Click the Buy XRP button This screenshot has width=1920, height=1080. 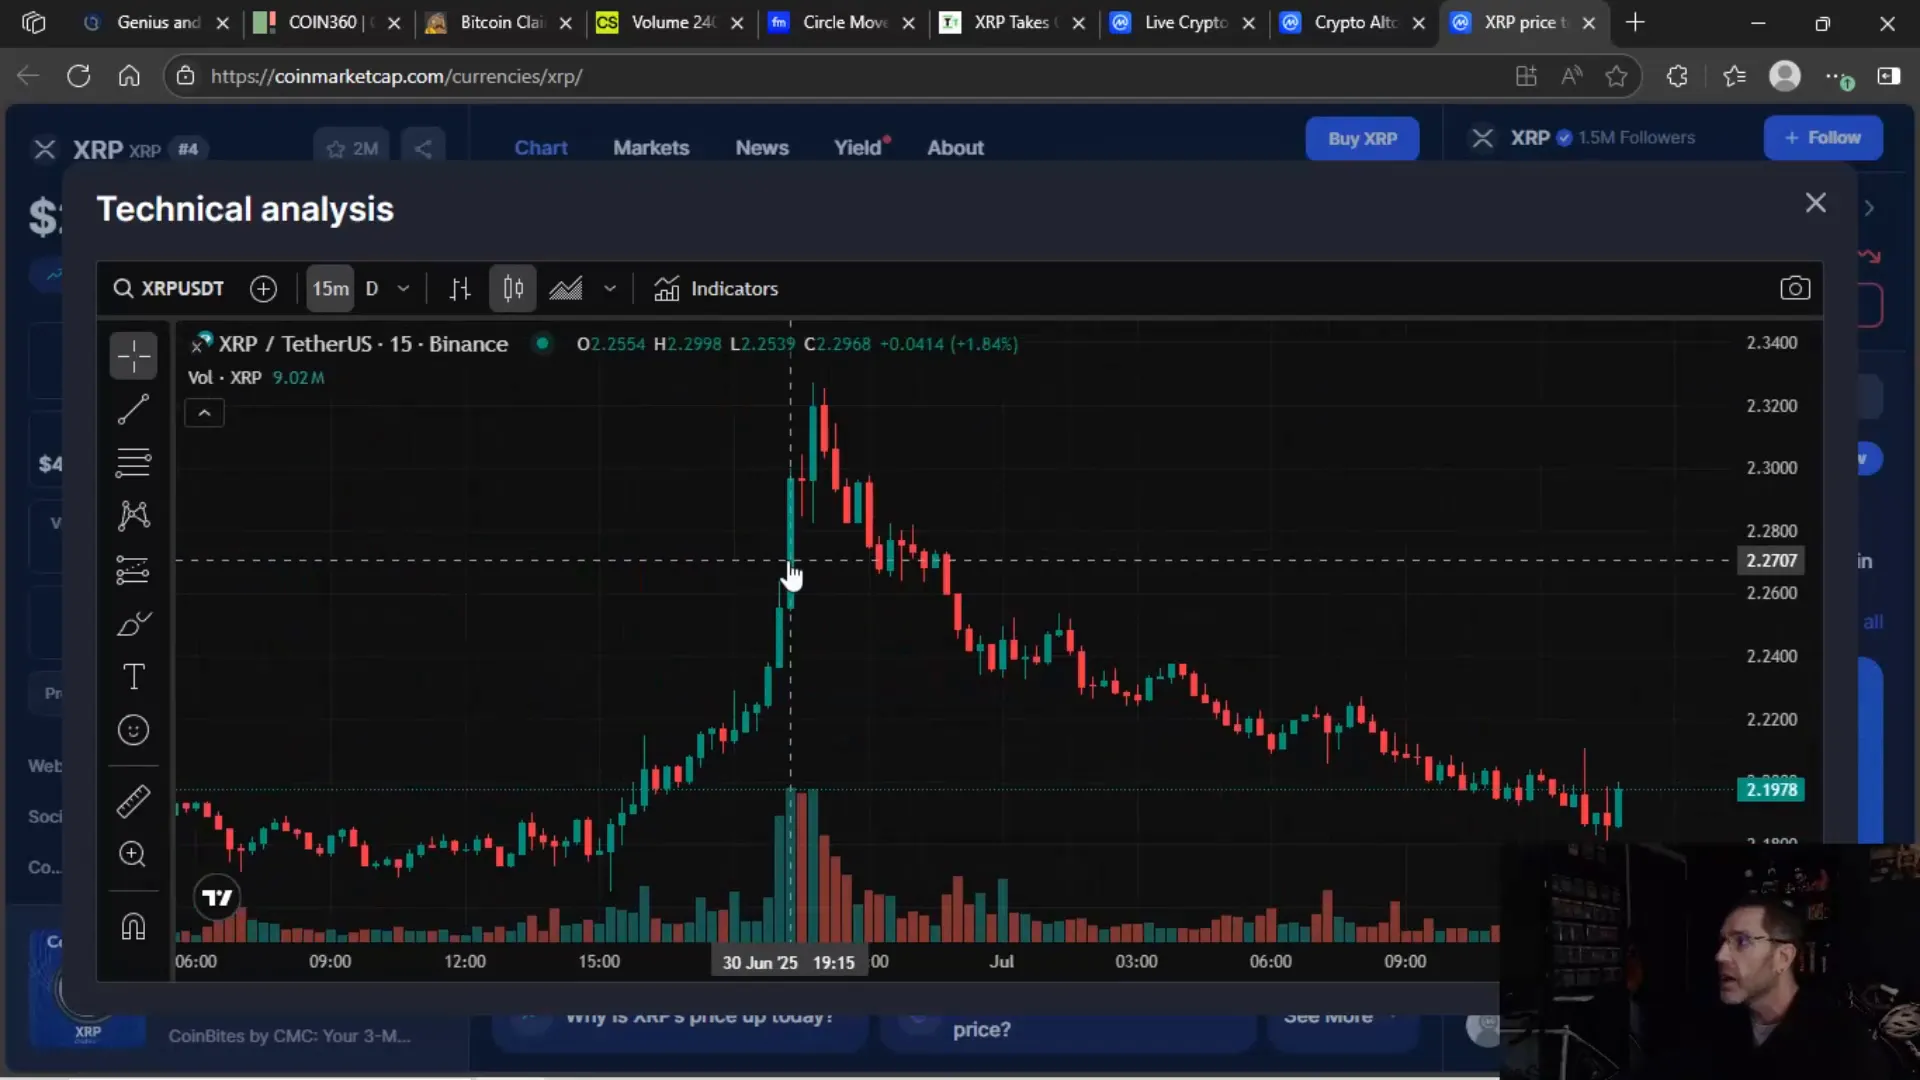(x=1362, y=138)
